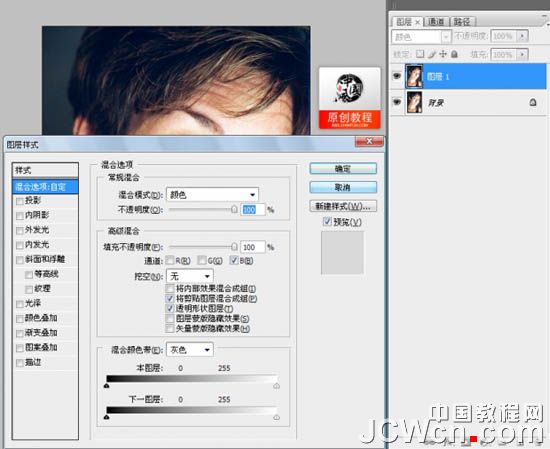Uncheck 透明形状图层 option
This screenshot has width=550, height=449.
point(170,308)
